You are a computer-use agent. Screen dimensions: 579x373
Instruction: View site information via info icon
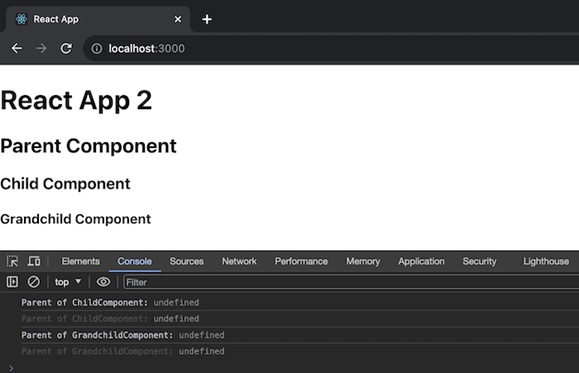point(97,48)
